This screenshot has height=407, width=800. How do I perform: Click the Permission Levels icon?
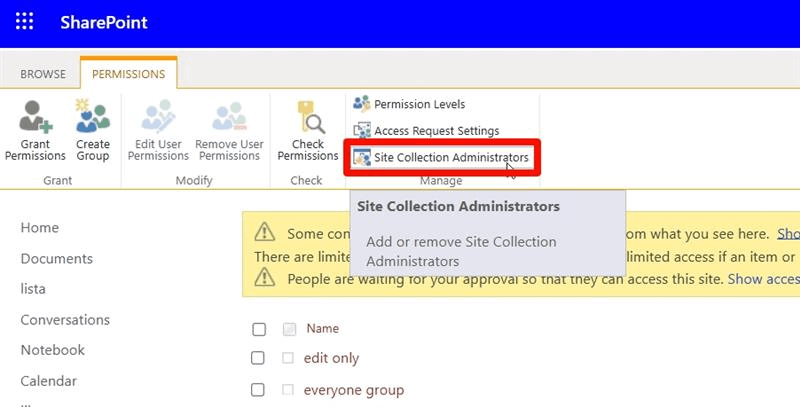(362, 104)
